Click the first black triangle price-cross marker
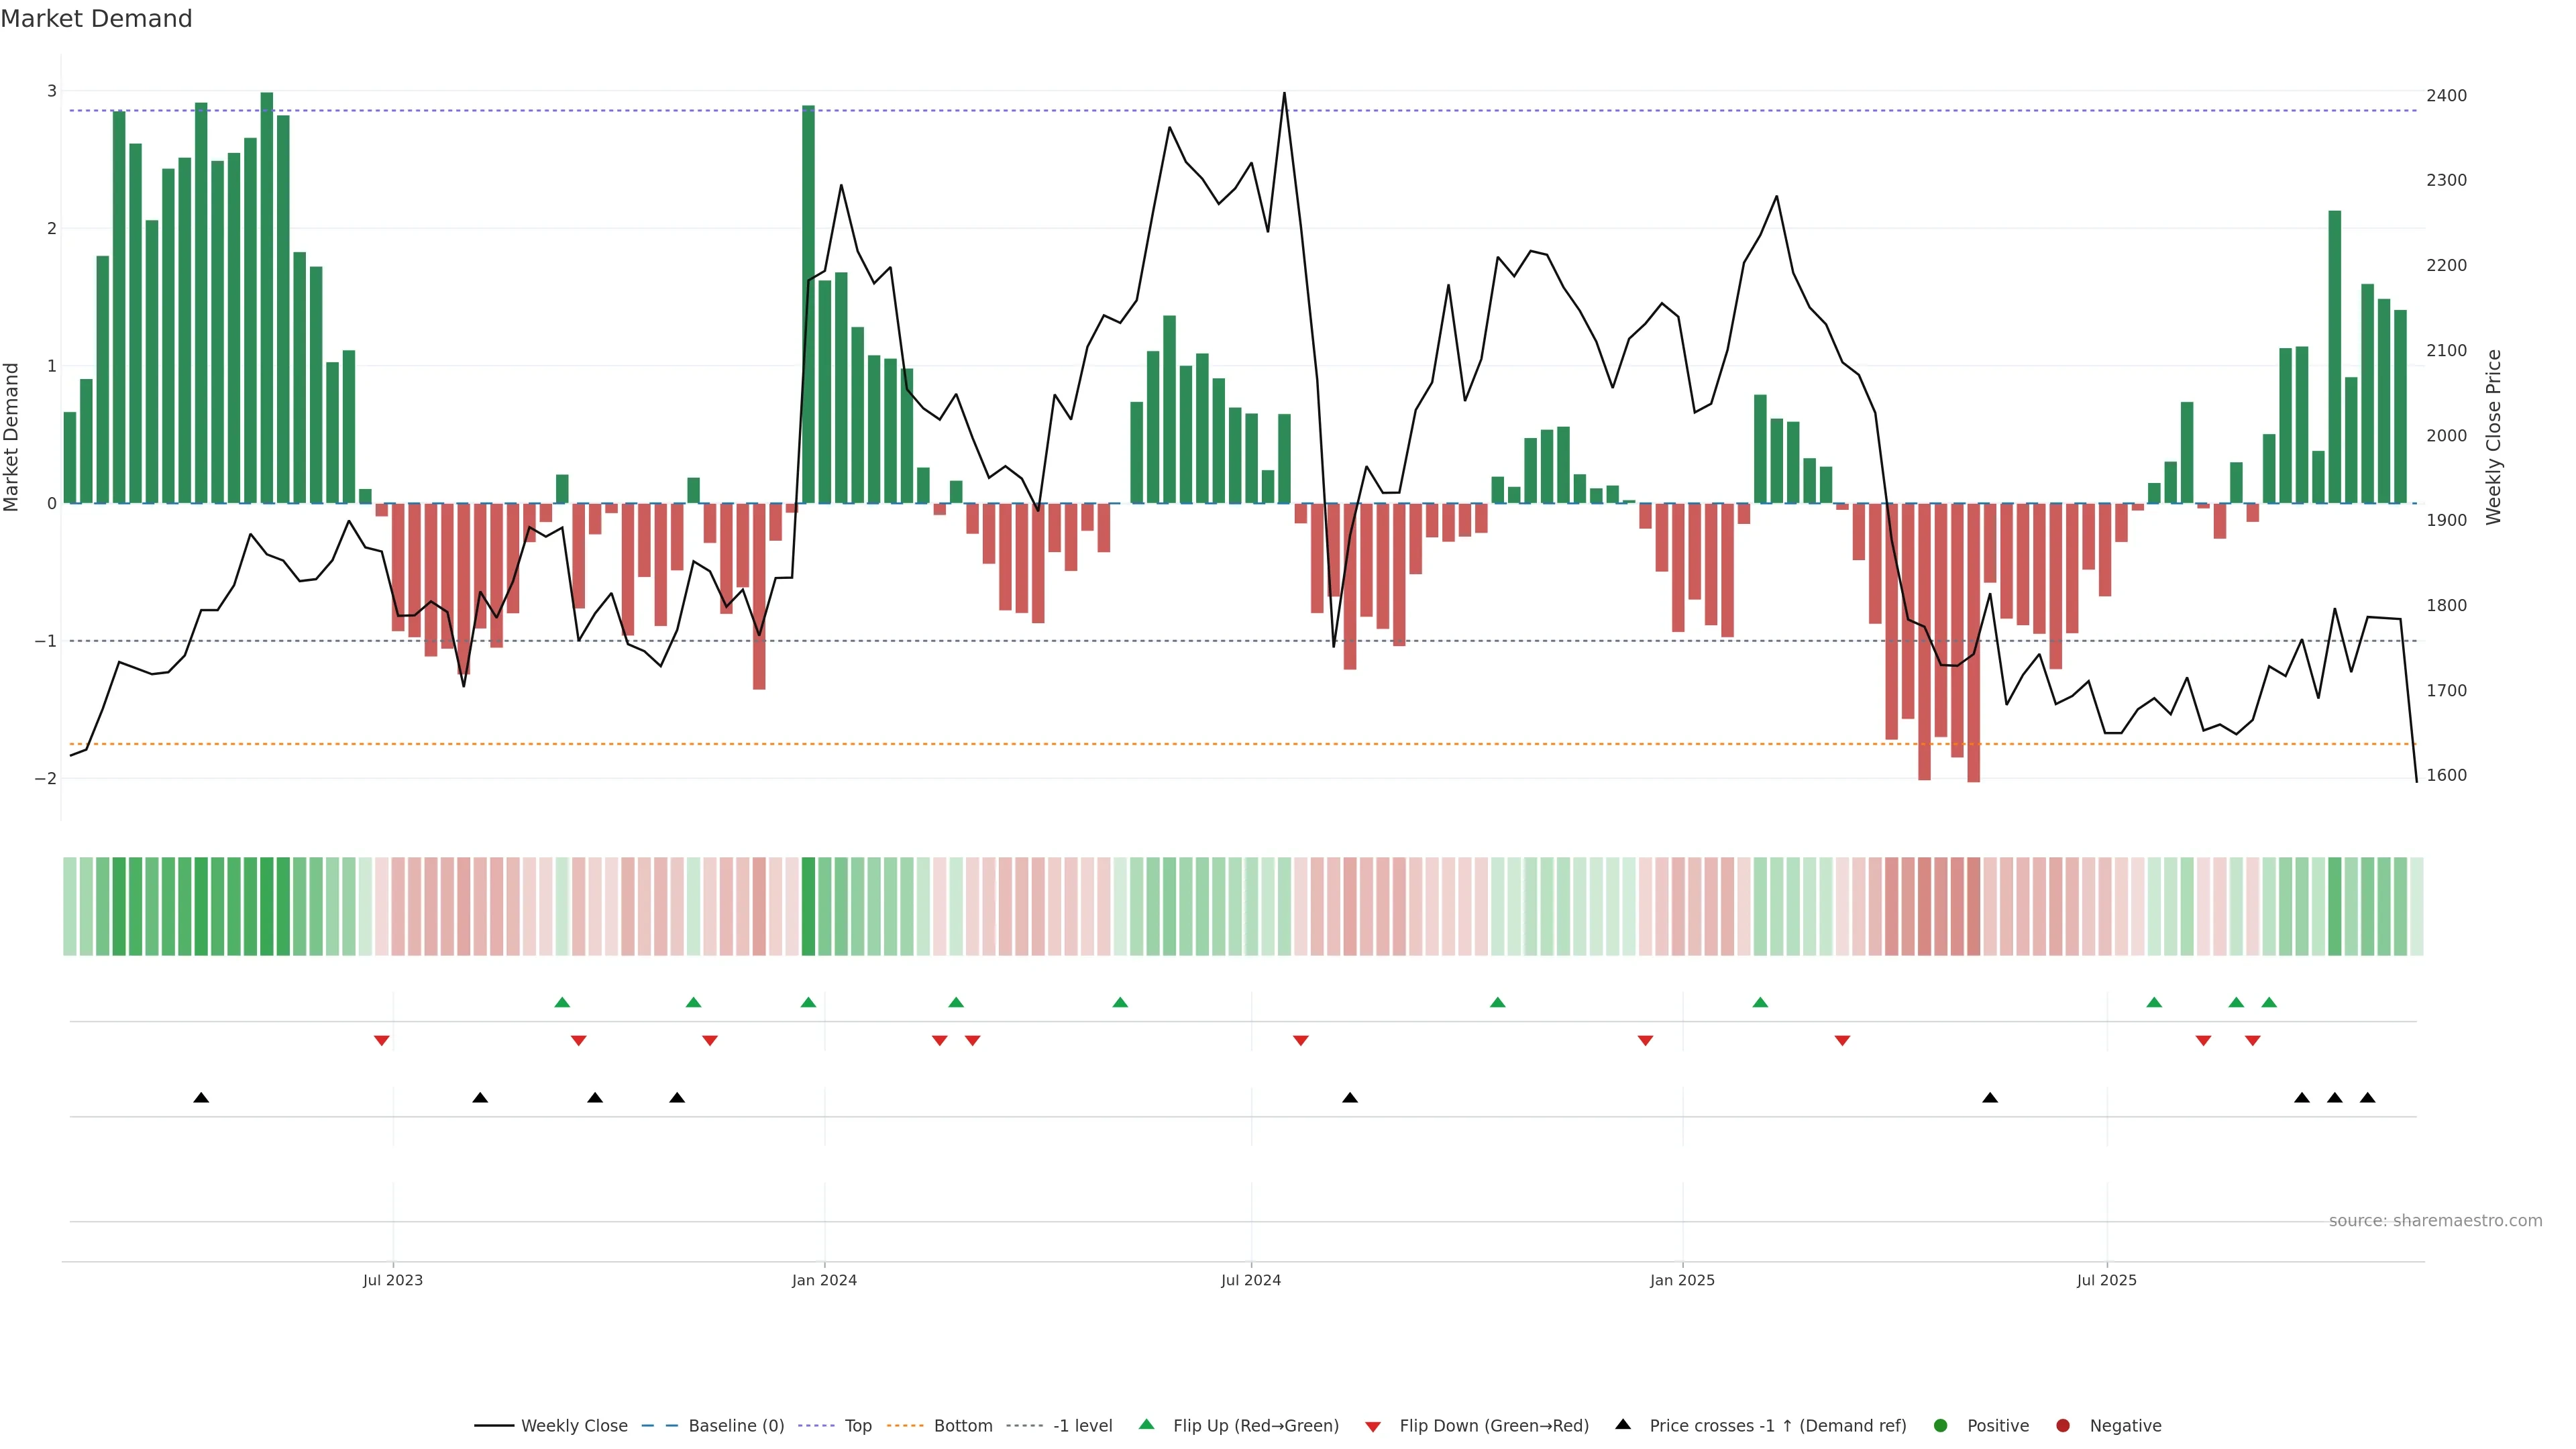This screenshot has width=2576, height=1449. pos(201,1098)
